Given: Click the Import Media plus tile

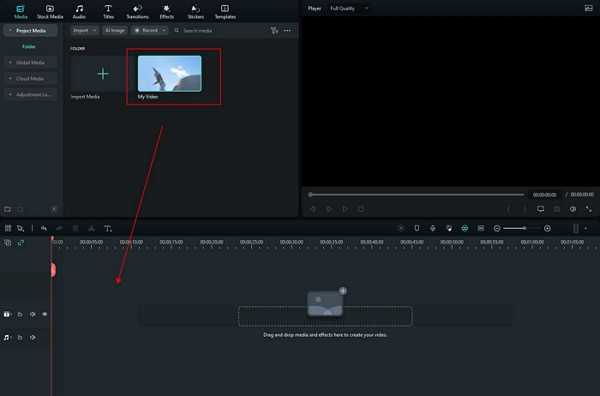Looking at the screenshot, I should (103, 73).
